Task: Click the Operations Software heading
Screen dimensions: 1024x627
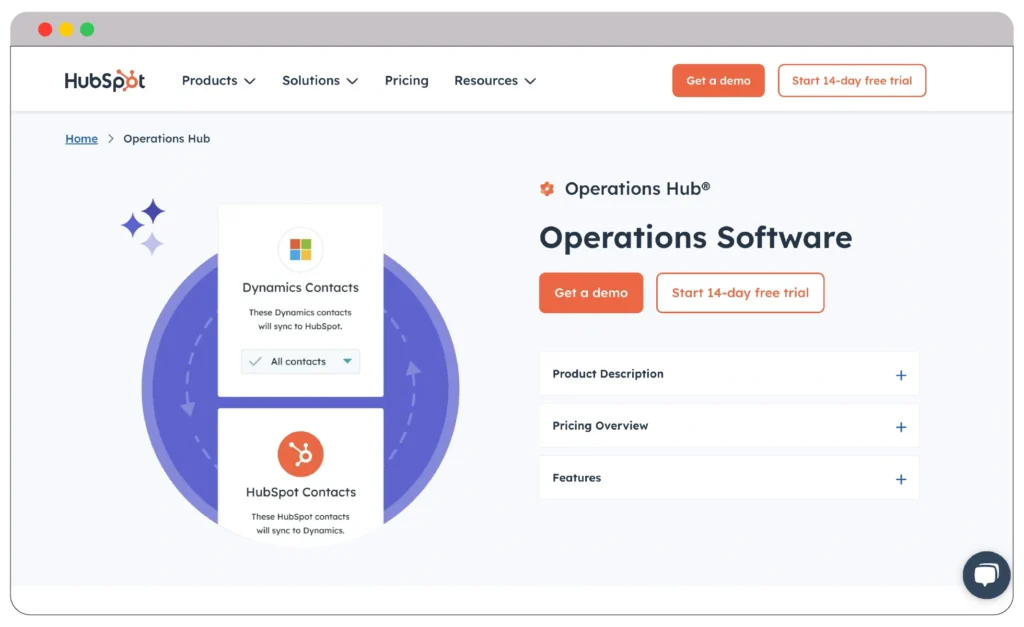Action: tap(696, 237)
